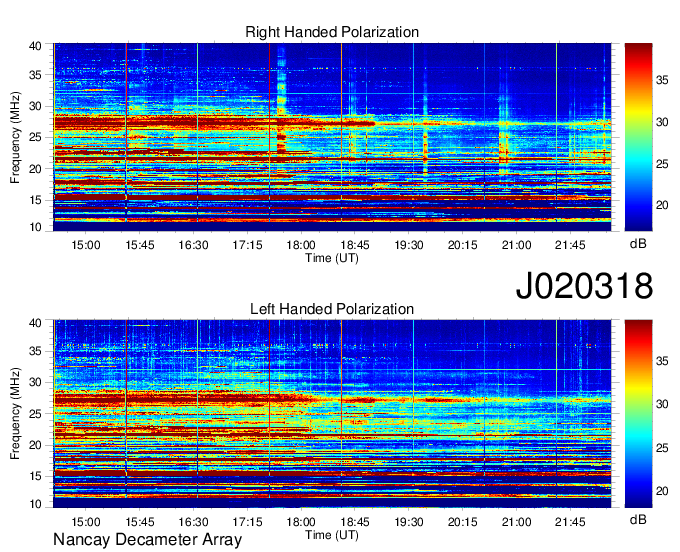Click the color scale bar of right-handed plot

(x=638, y=137)
